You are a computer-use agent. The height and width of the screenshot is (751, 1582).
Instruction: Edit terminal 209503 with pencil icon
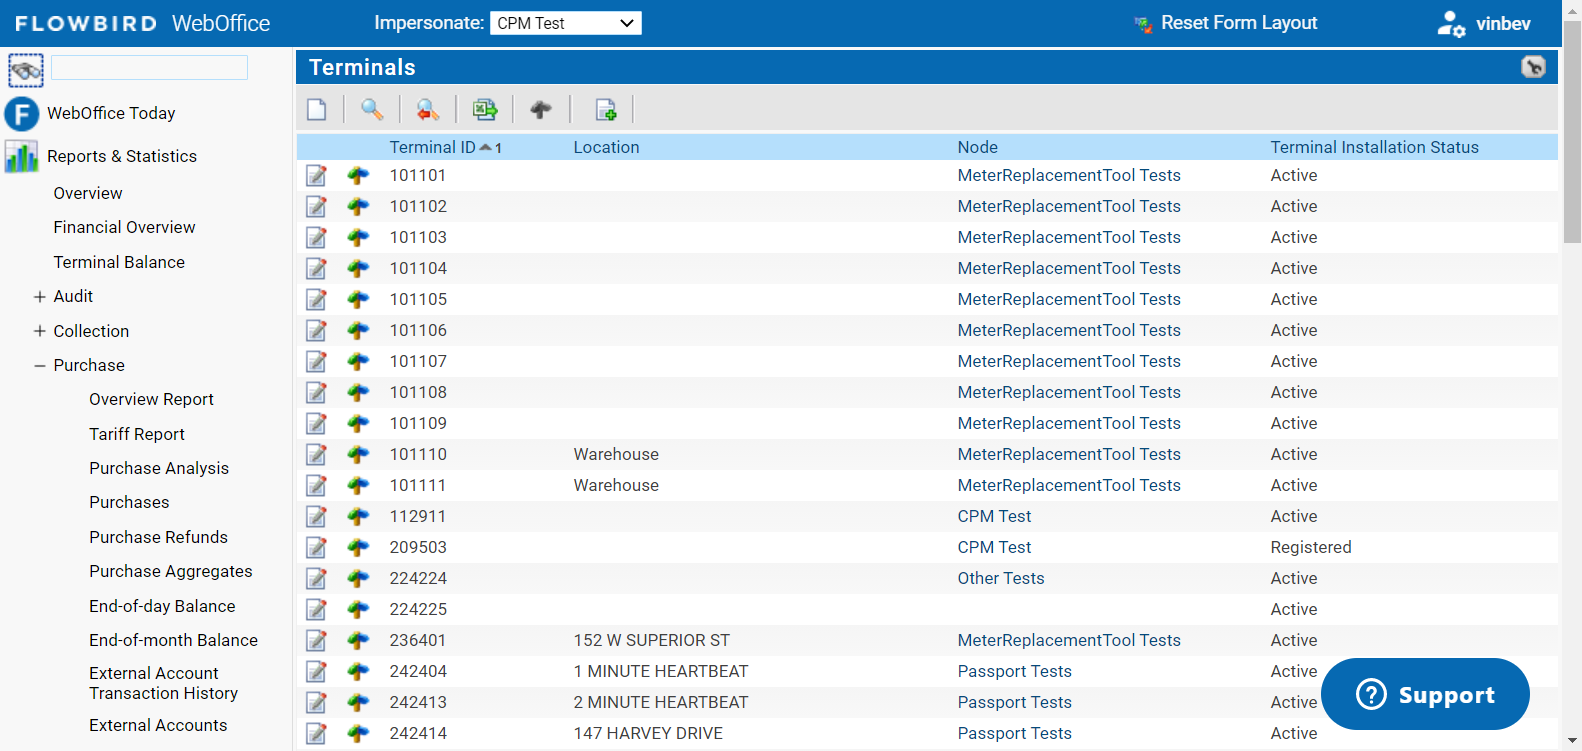316,548
